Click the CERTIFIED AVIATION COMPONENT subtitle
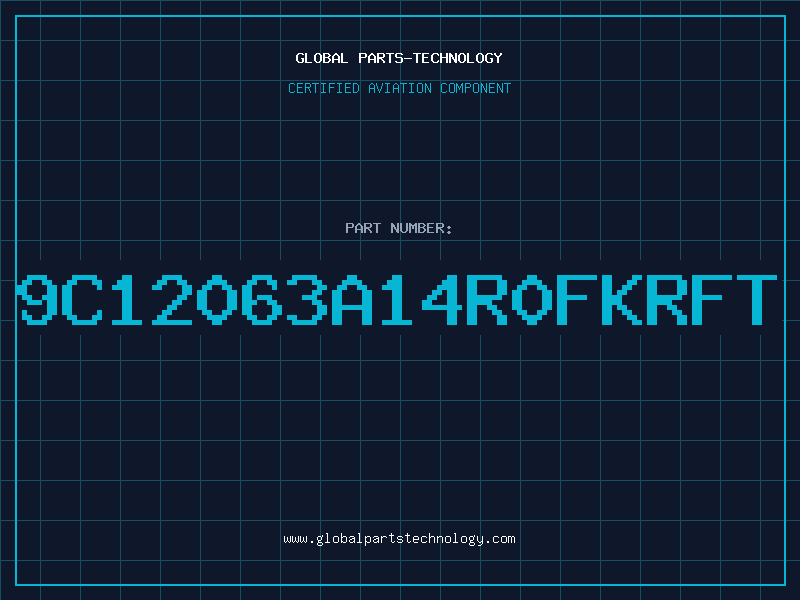 (x=399, y=88)
